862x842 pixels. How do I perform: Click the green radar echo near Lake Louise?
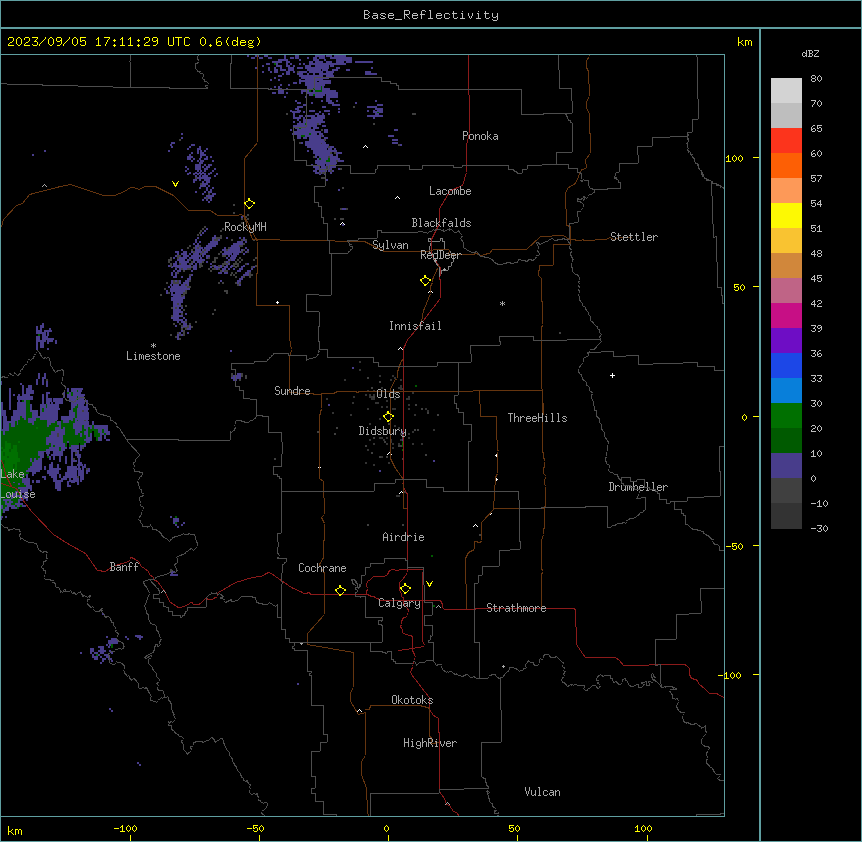pyautogui.click(x=27, y=440)
